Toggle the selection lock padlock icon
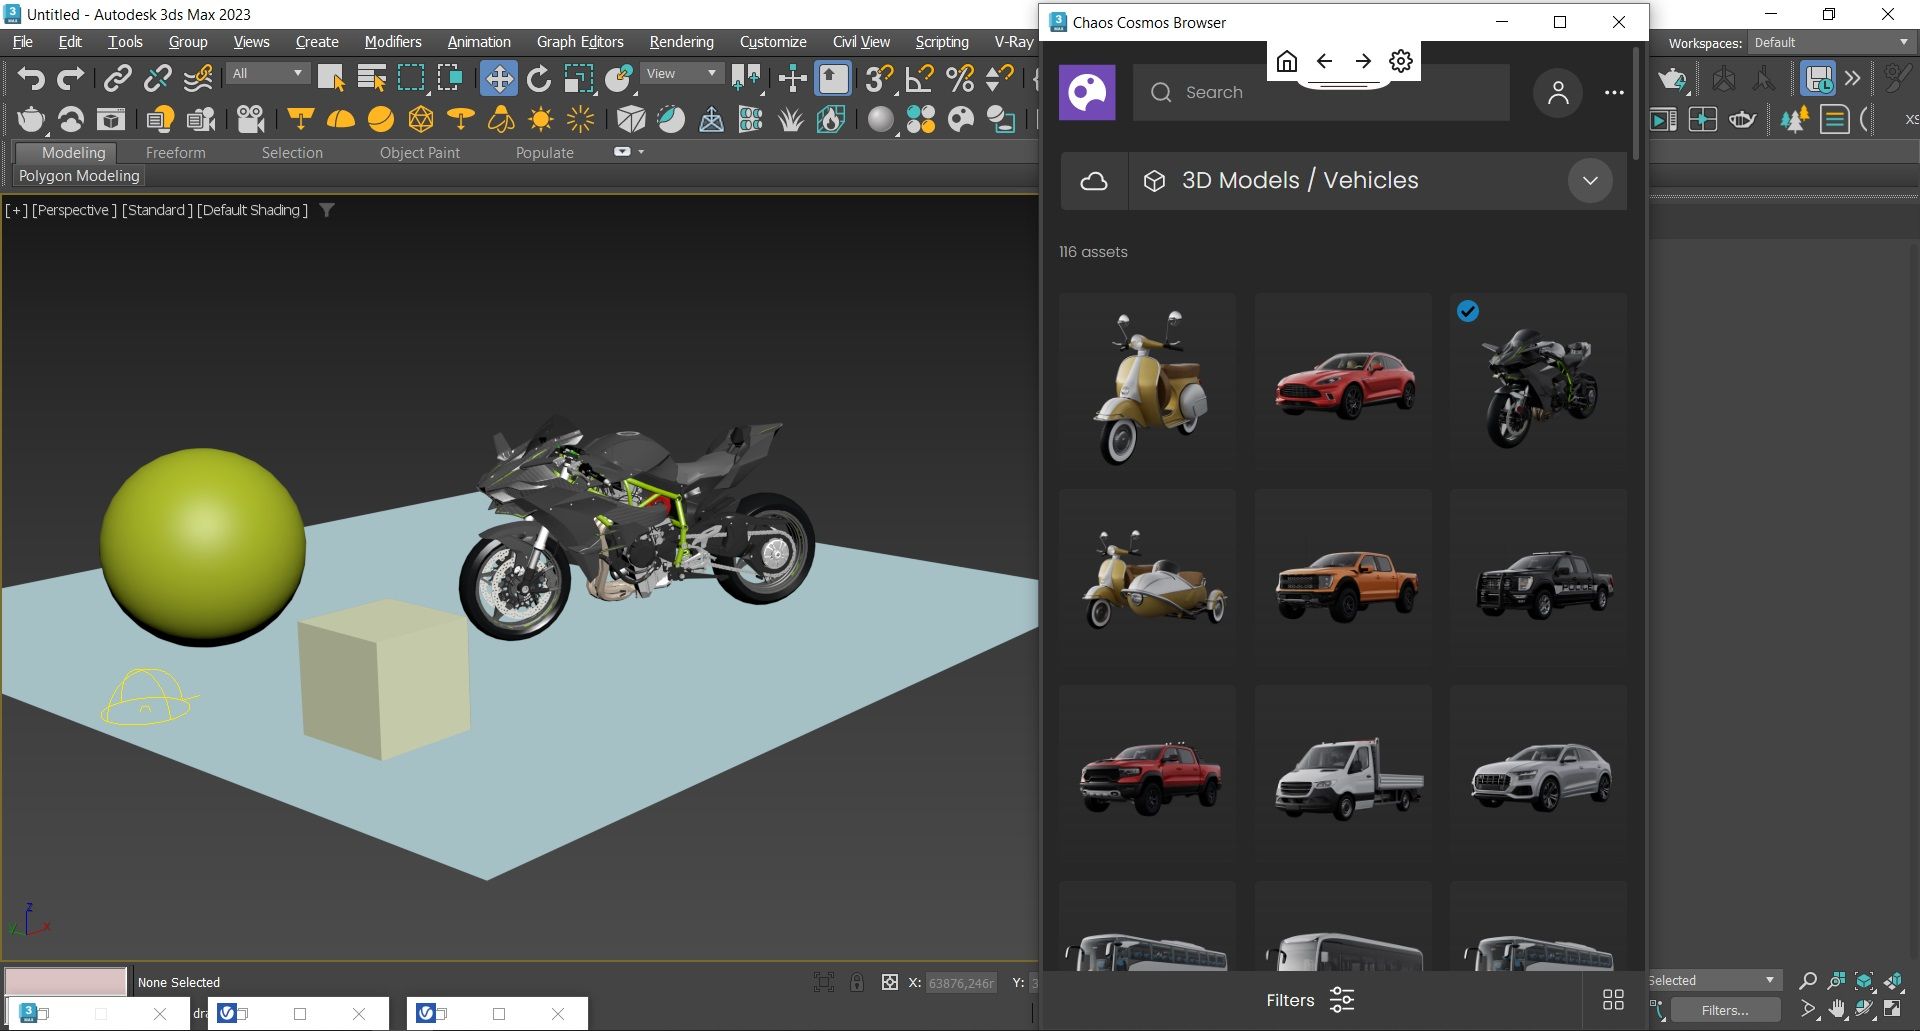The height and width of the screenshot is (1031, 1920). 857,982
